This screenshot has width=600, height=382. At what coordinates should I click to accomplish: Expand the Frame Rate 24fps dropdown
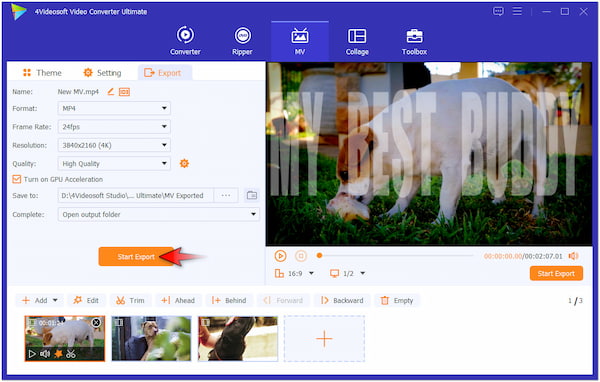pos(114,127)
